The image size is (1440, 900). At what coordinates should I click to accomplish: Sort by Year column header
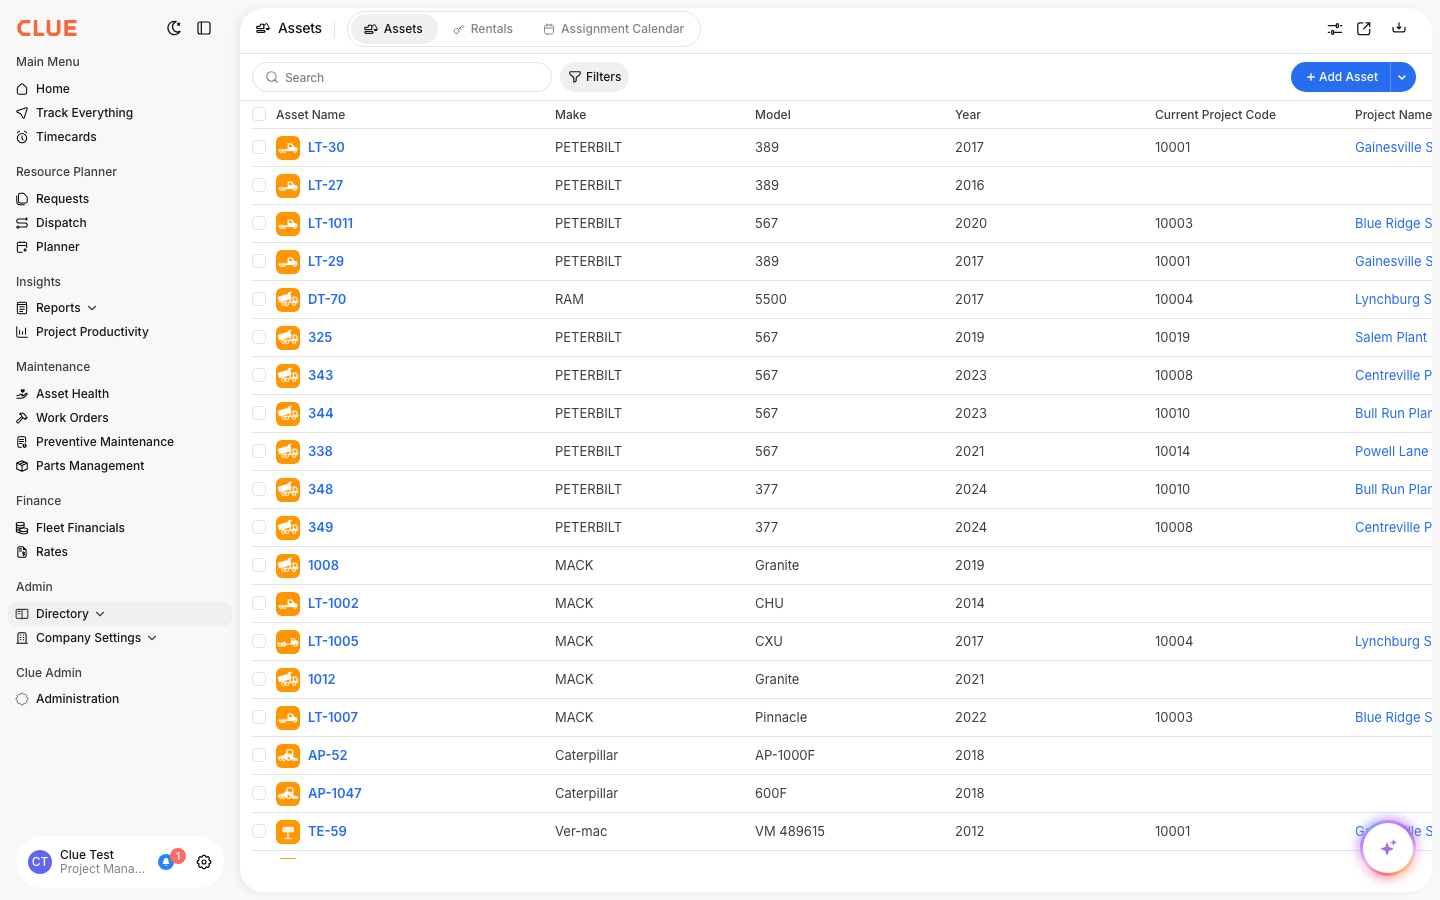968,115
